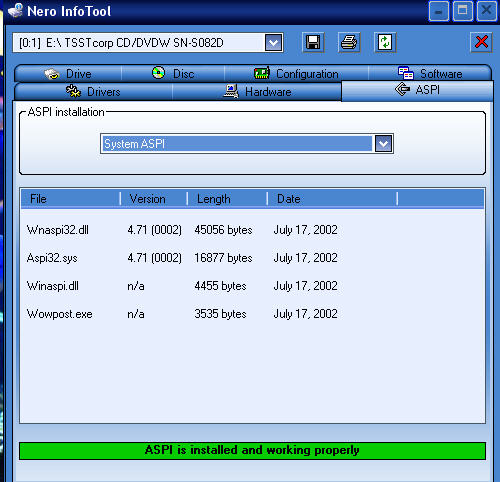The width and height of the screenshot is (500, 482).
Task: Open the Disc tab
Action: tap(173, 74)
